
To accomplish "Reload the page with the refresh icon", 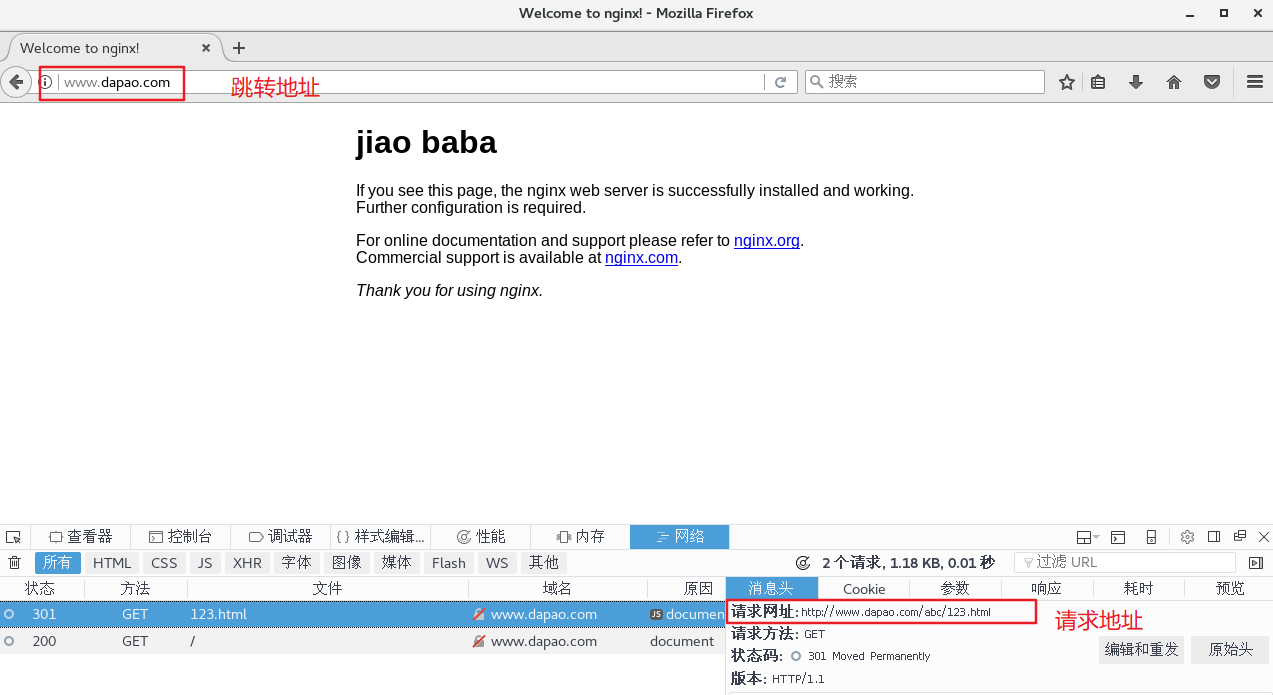I will coord(781,82).
